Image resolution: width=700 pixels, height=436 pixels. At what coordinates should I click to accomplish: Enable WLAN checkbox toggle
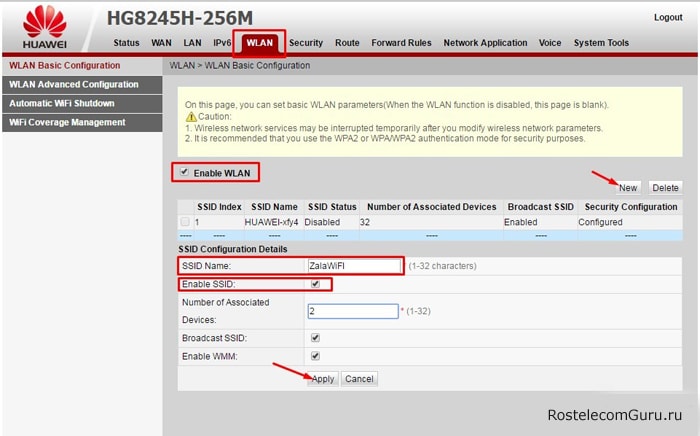tap(183, 172)
